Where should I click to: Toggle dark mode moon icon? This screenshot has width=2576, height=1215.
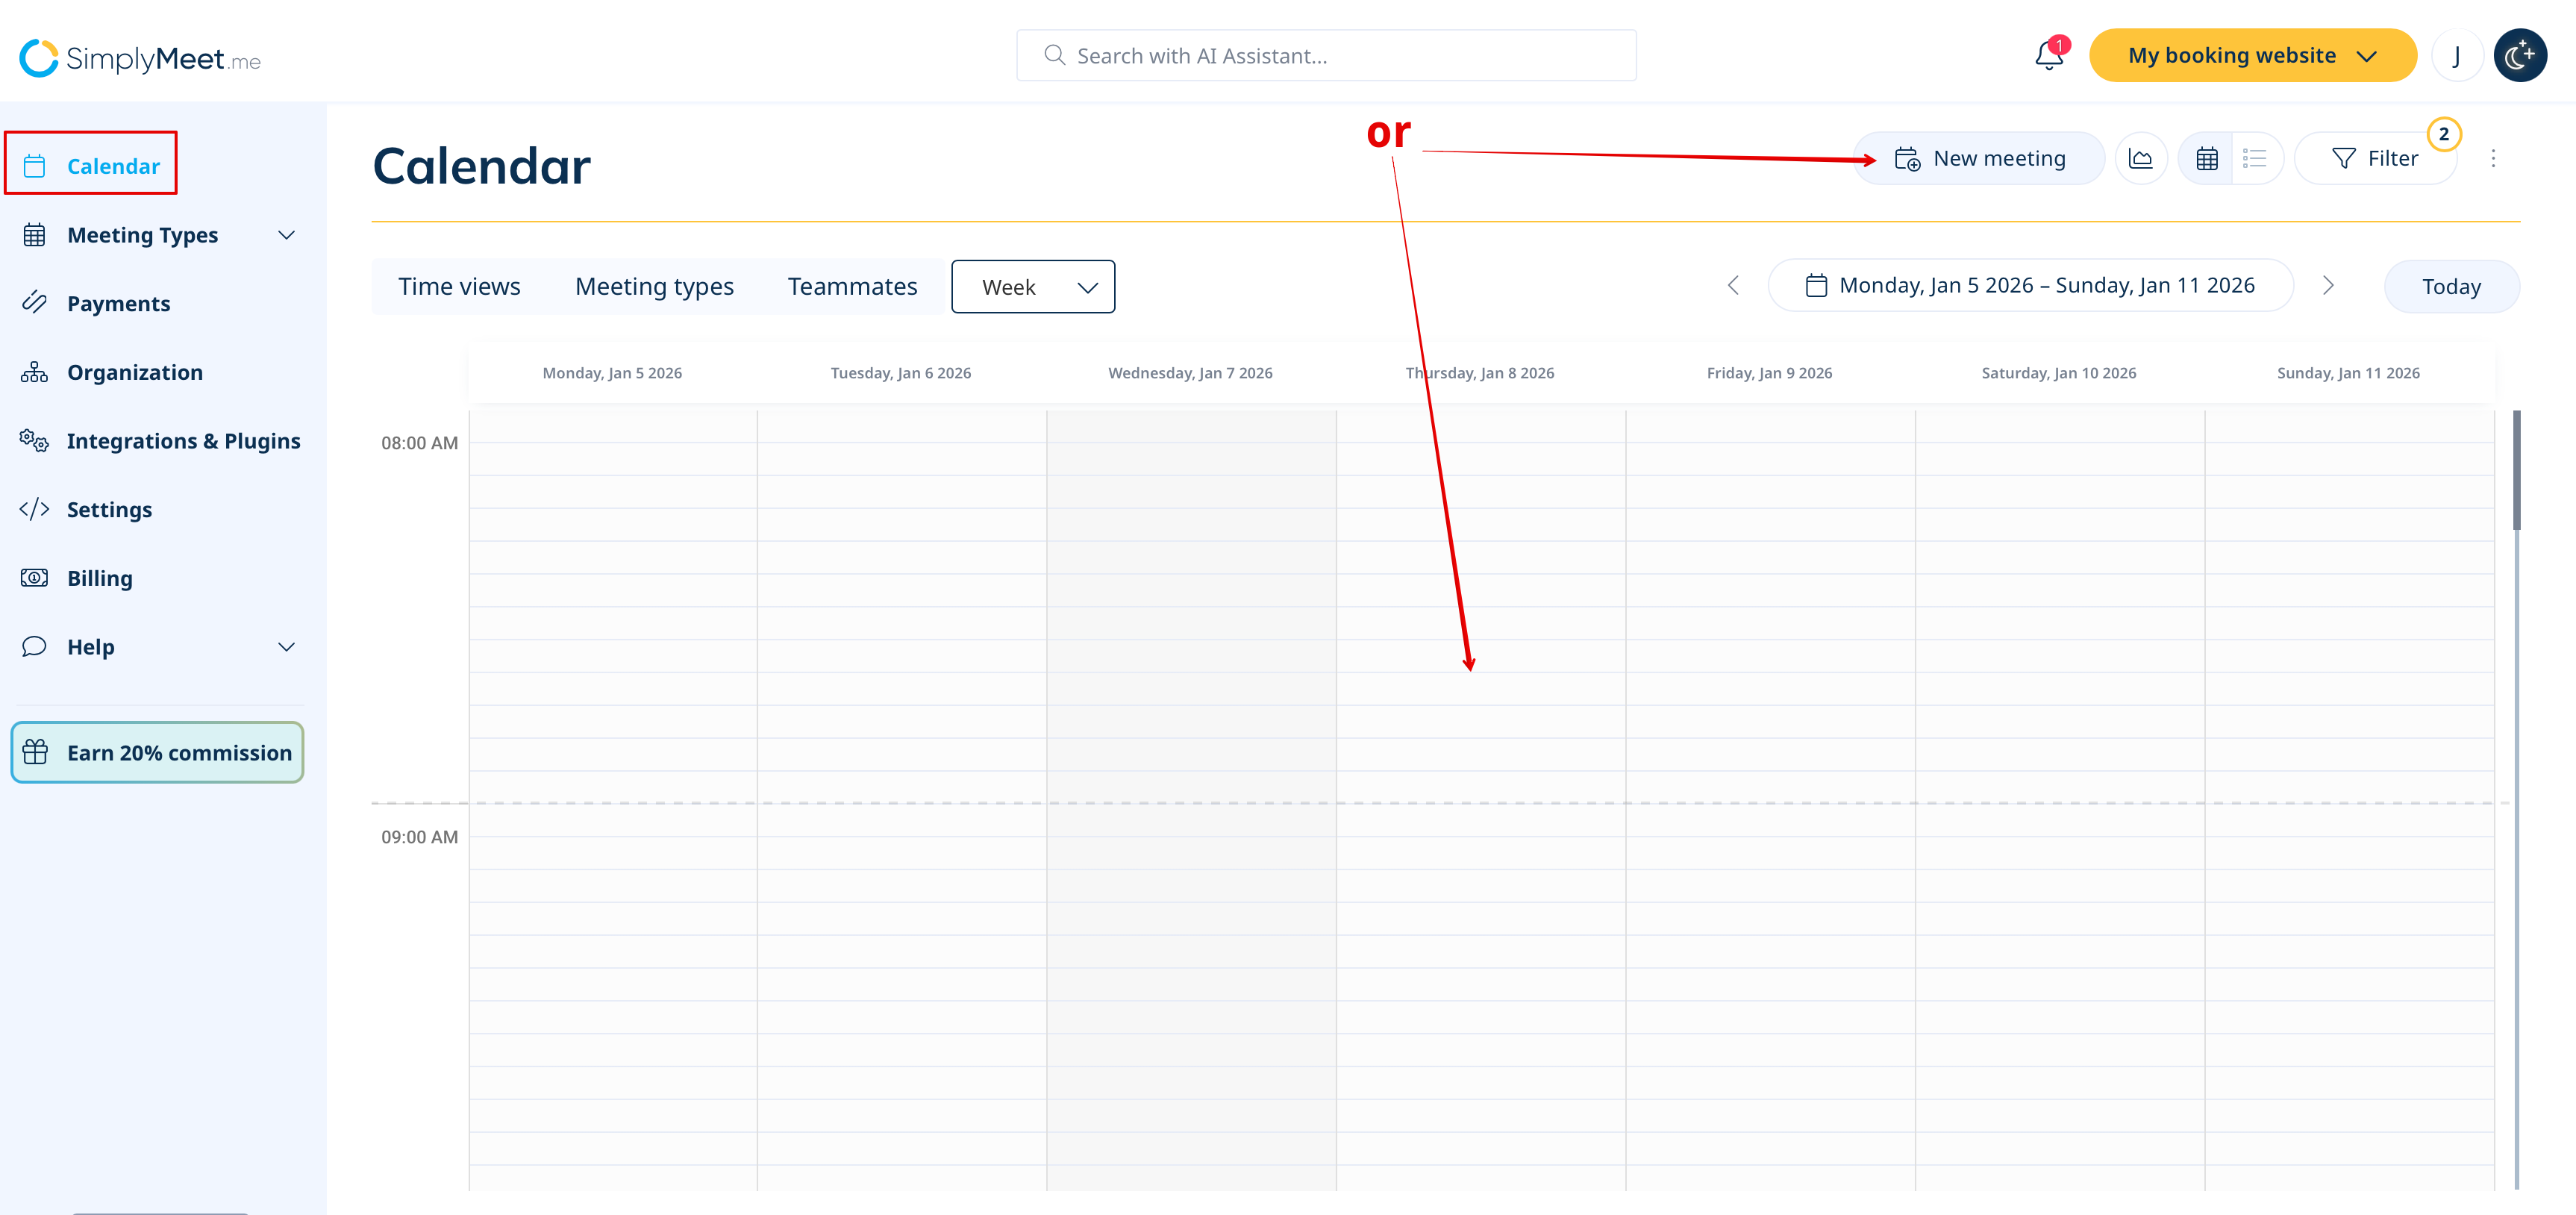2519,56
